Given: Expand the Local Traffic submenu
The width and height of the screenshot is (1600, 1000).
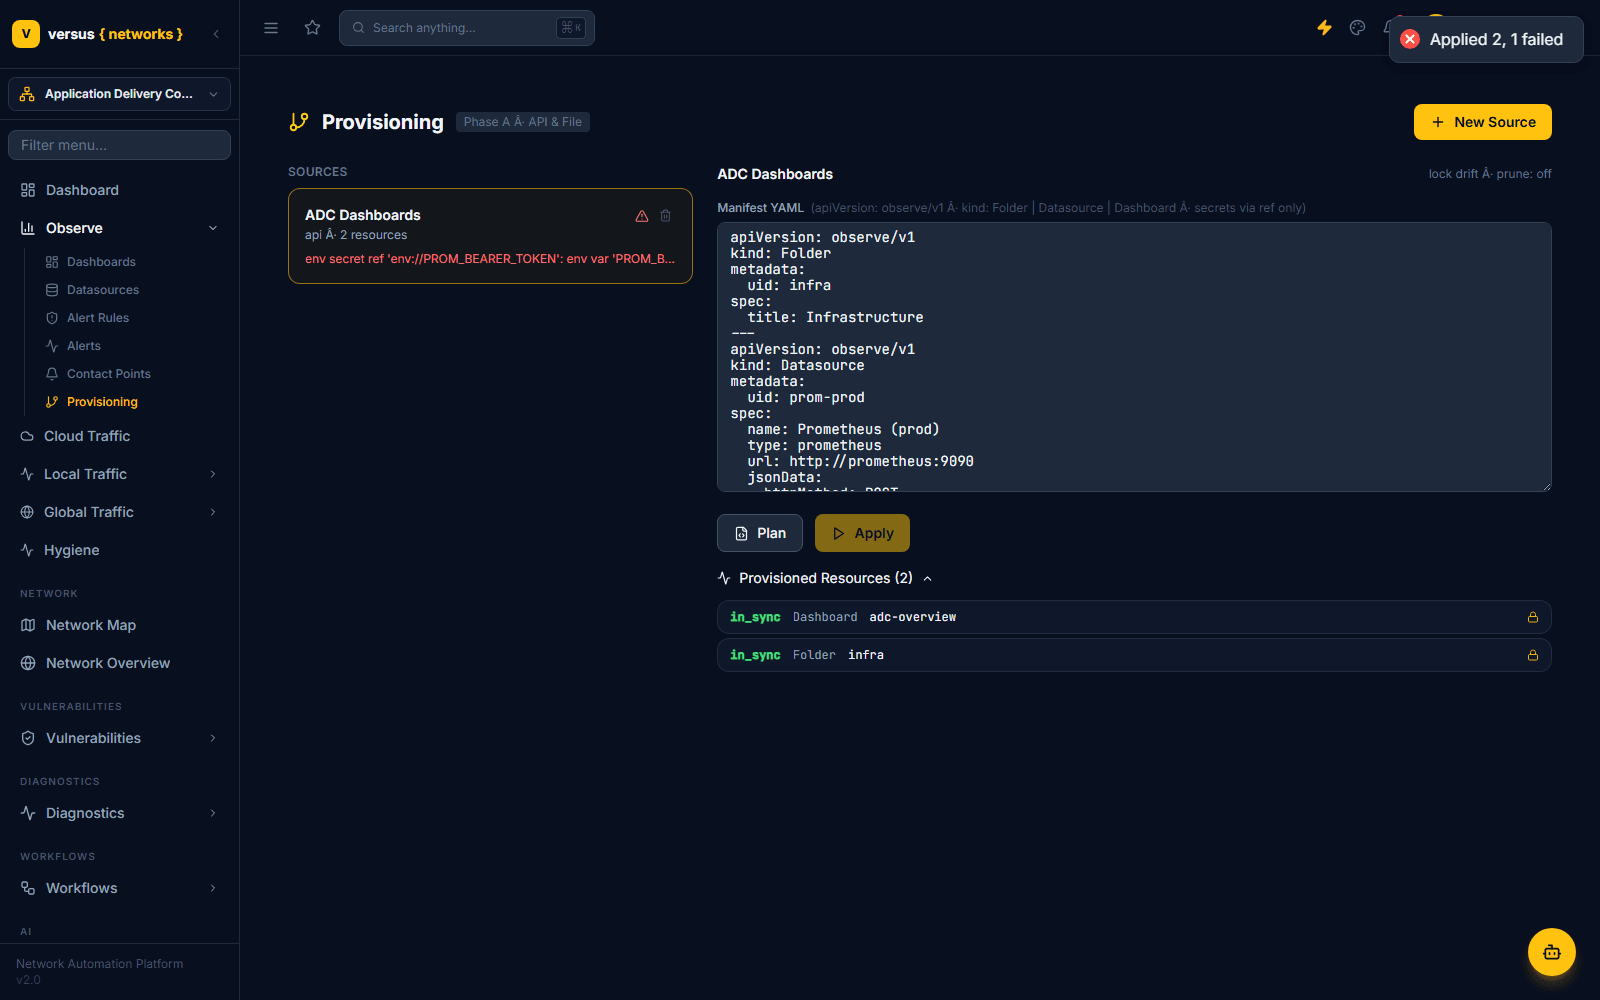Looking at the screenshot, I should [213, 474].
